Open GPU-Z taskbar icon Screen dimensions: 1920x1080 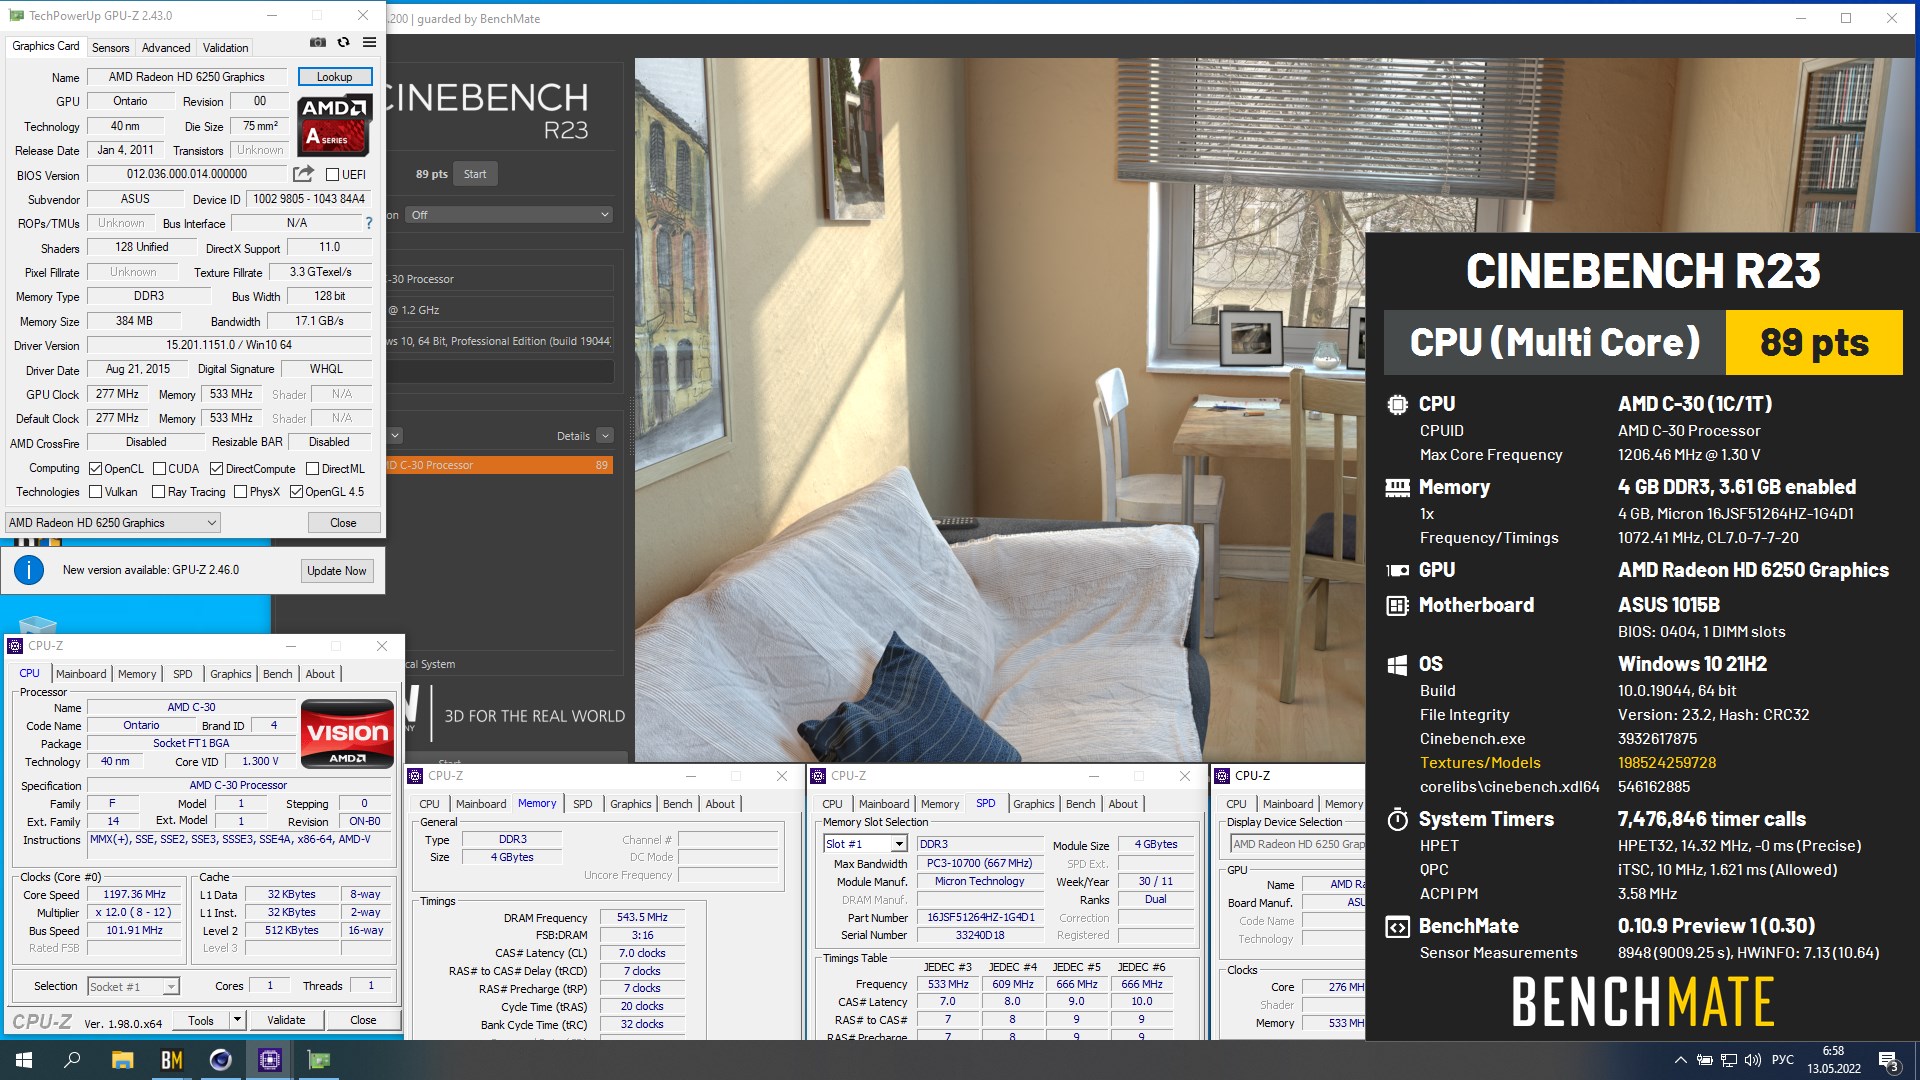pos(319,1060)
